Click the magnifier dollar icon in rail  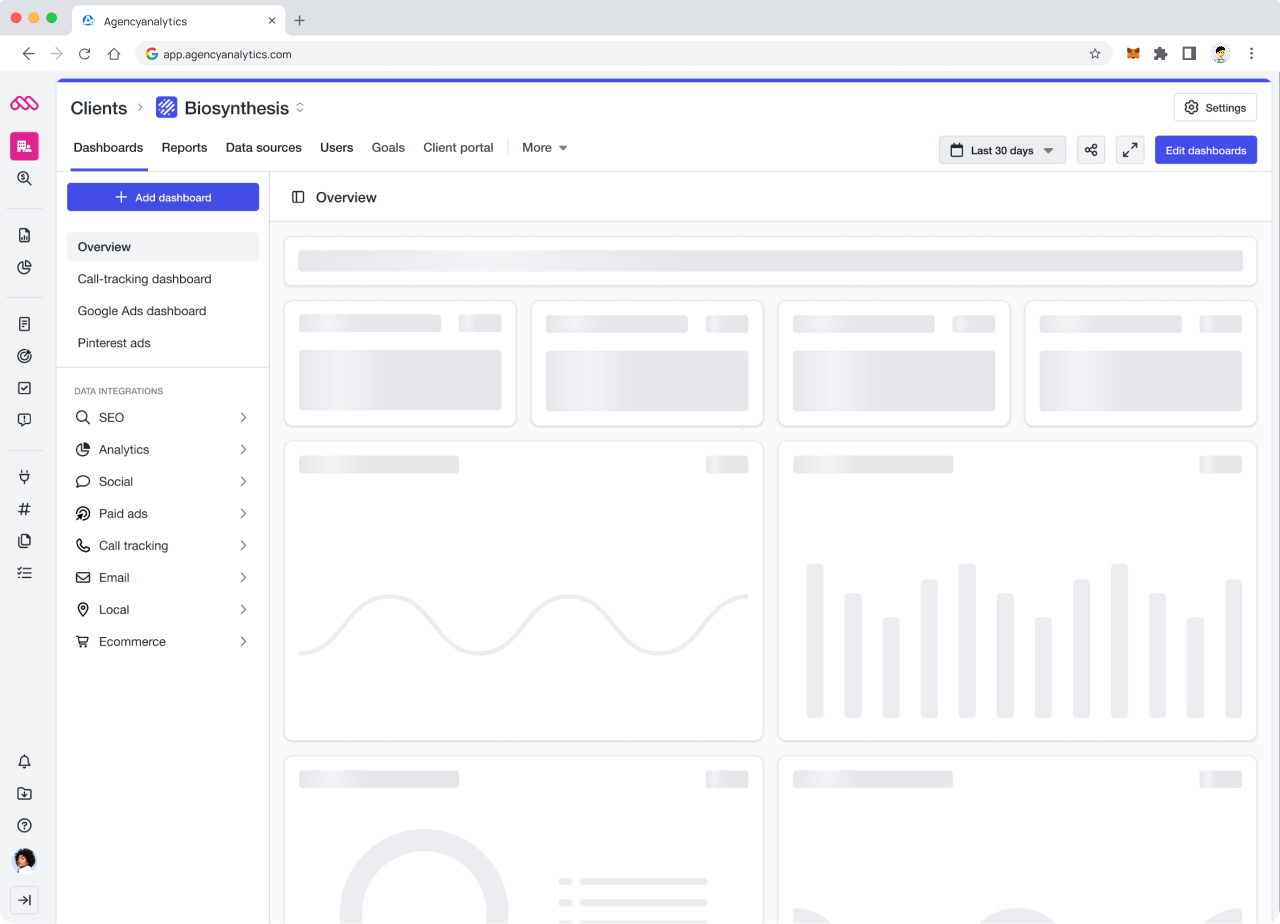click(25, 178)
